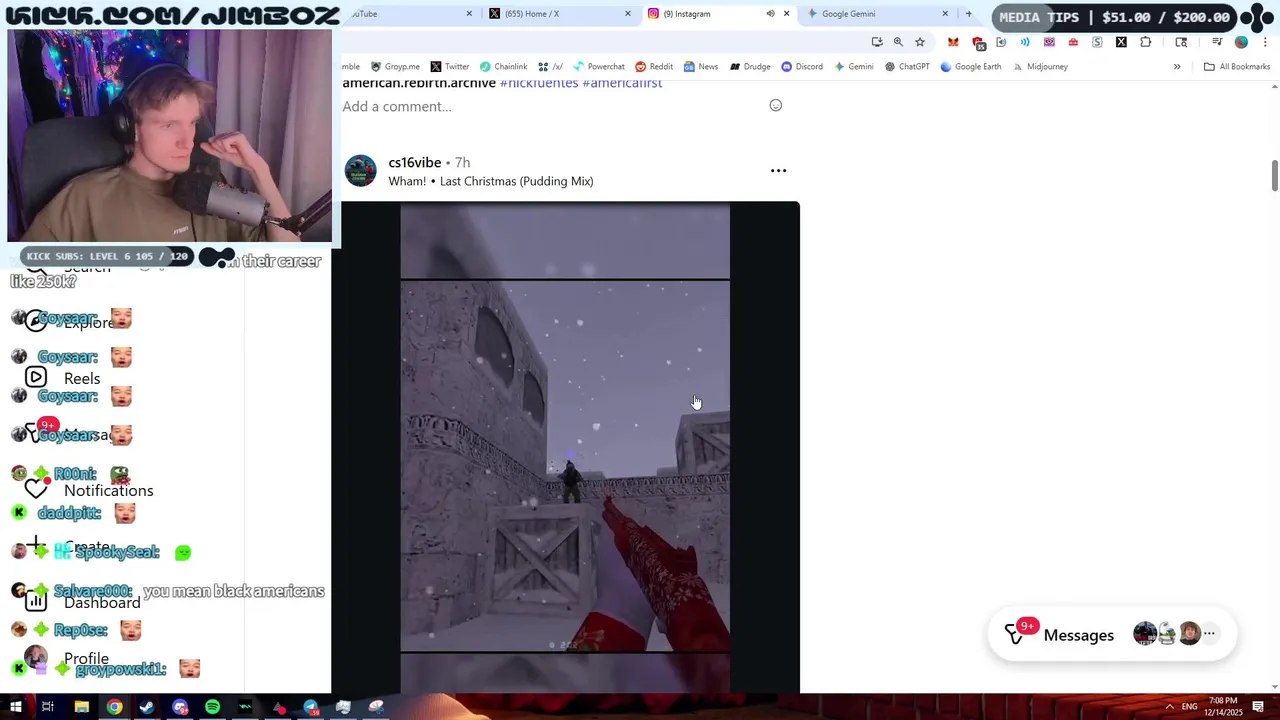Open the Gemini bookmark

[x=853, y=67]
